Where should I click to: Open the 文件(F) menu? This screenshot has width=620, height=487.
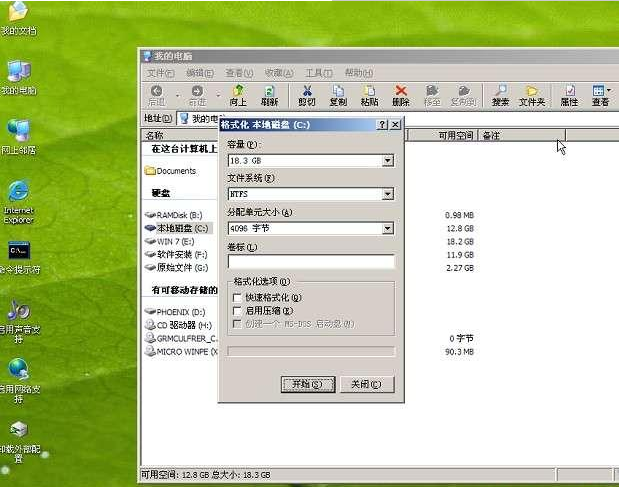[160, 73]
